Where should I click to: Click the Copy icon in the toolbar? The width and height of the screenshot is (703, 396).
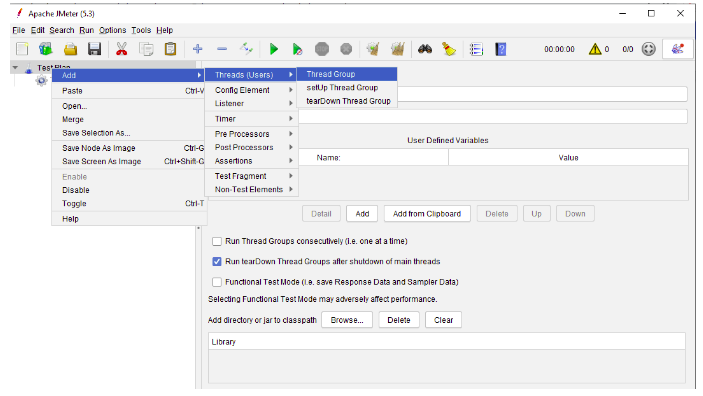[146, 49]
